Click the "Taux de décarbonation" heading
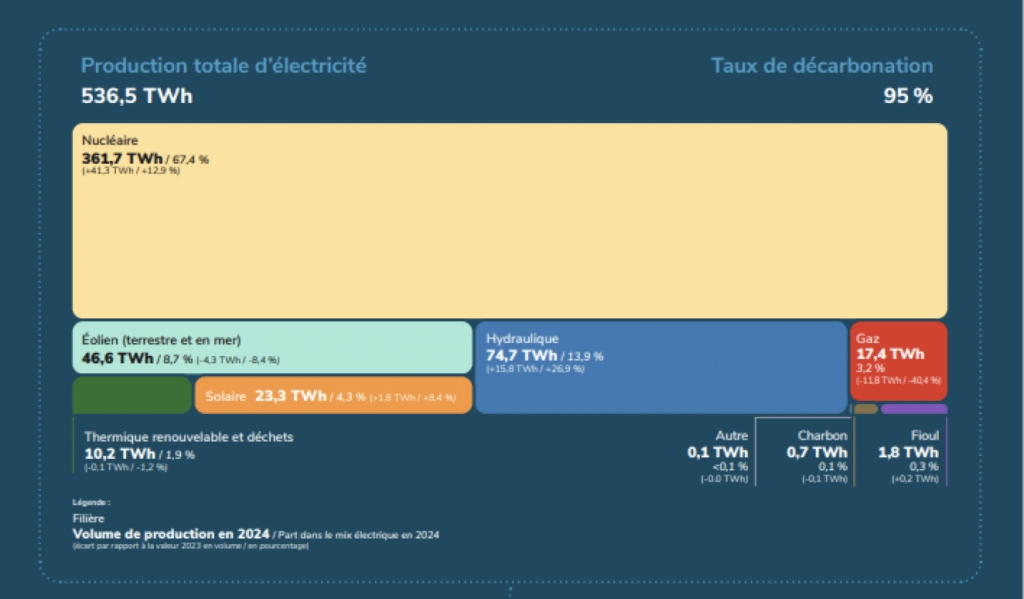The width and height of the screenshot is (1024, 599). pos(821,66)
